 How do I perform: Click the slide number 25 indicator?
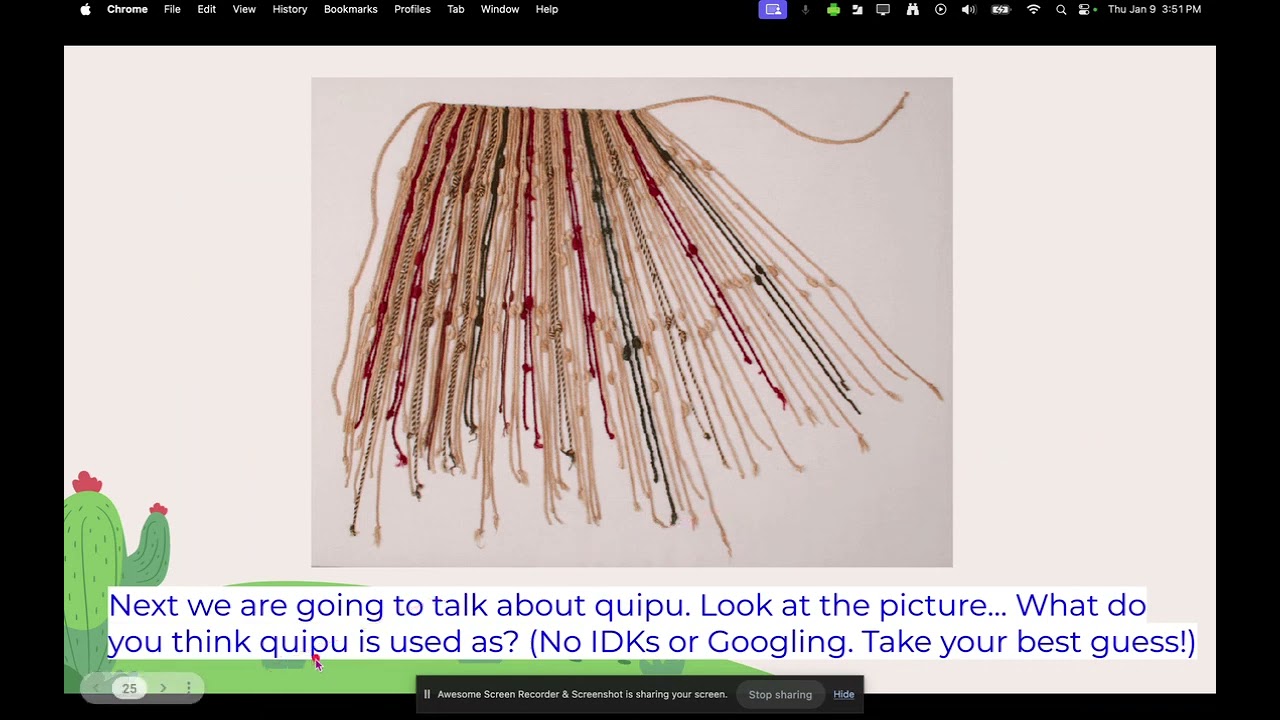[x=129, y=688]
